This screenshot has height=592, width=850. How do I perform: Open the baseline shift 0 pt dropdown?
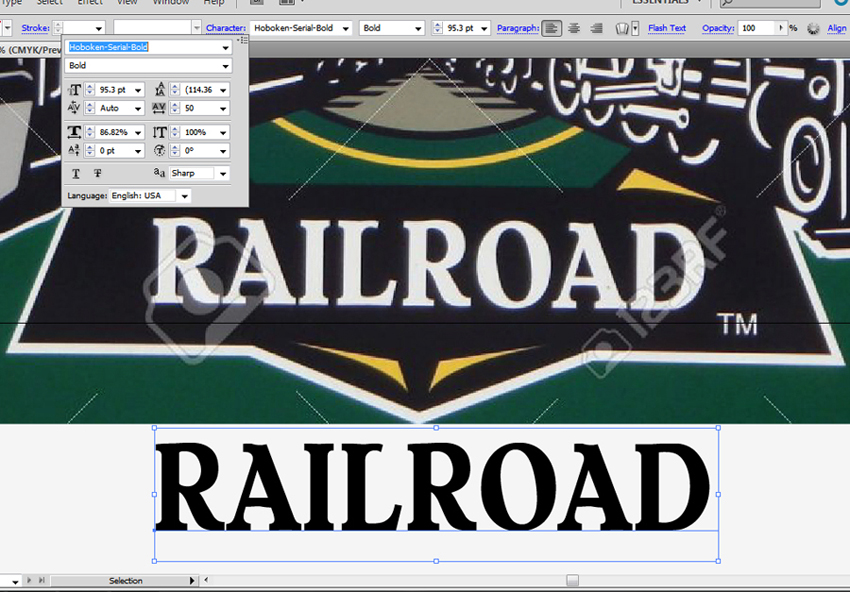coord(138,151)
